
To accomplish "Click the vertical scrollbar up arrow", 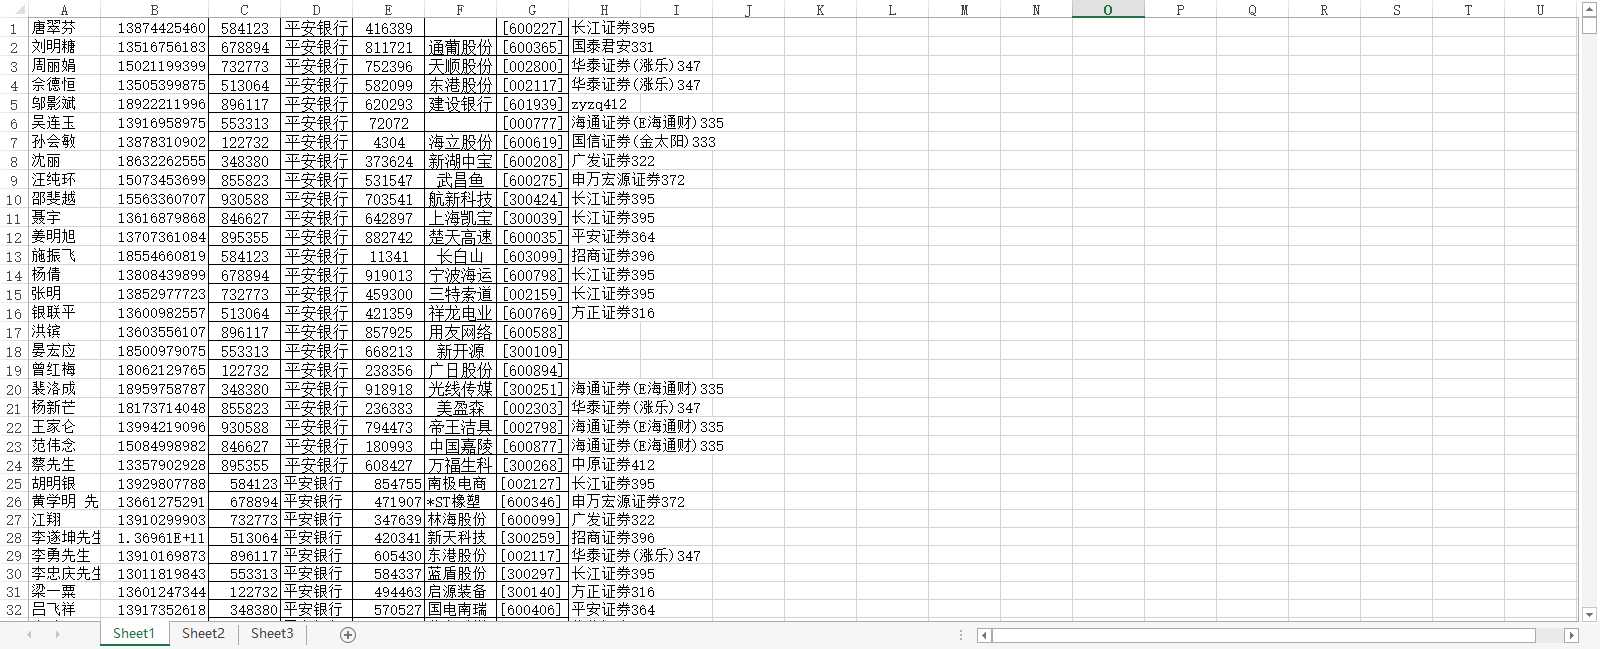I will point(1590,9).
